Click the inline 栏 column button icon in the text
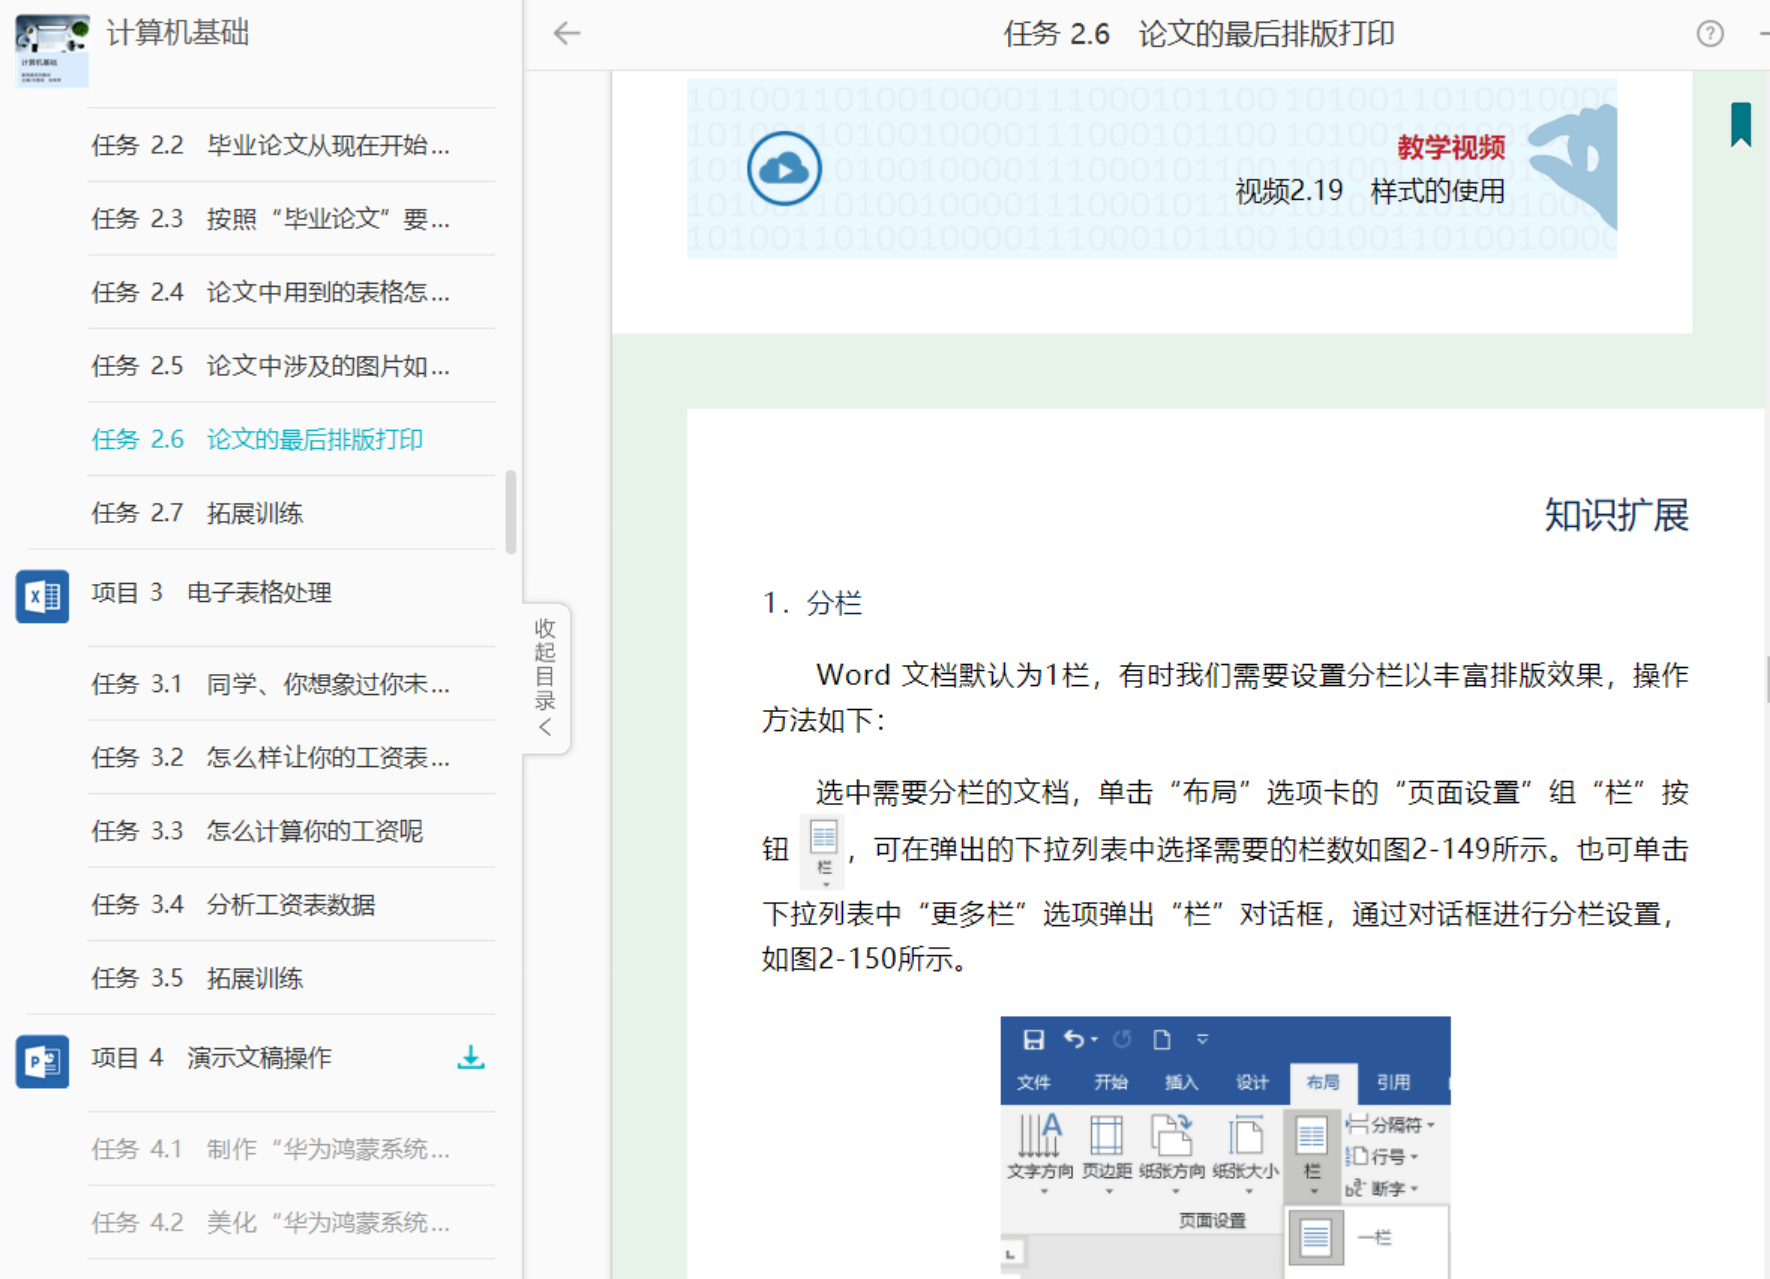 [823, 851]
